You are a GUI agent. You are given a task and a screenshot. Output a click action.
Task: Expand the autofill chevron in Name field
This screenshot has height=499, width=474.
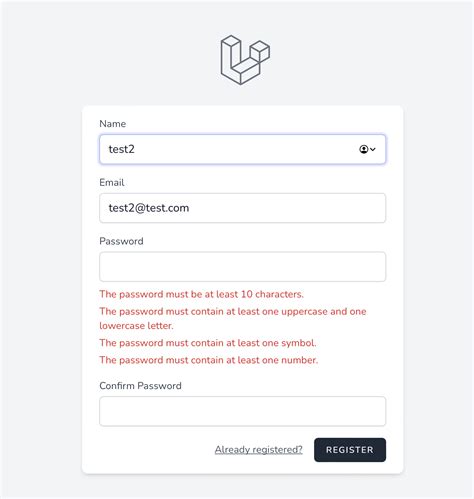[373, 149]
